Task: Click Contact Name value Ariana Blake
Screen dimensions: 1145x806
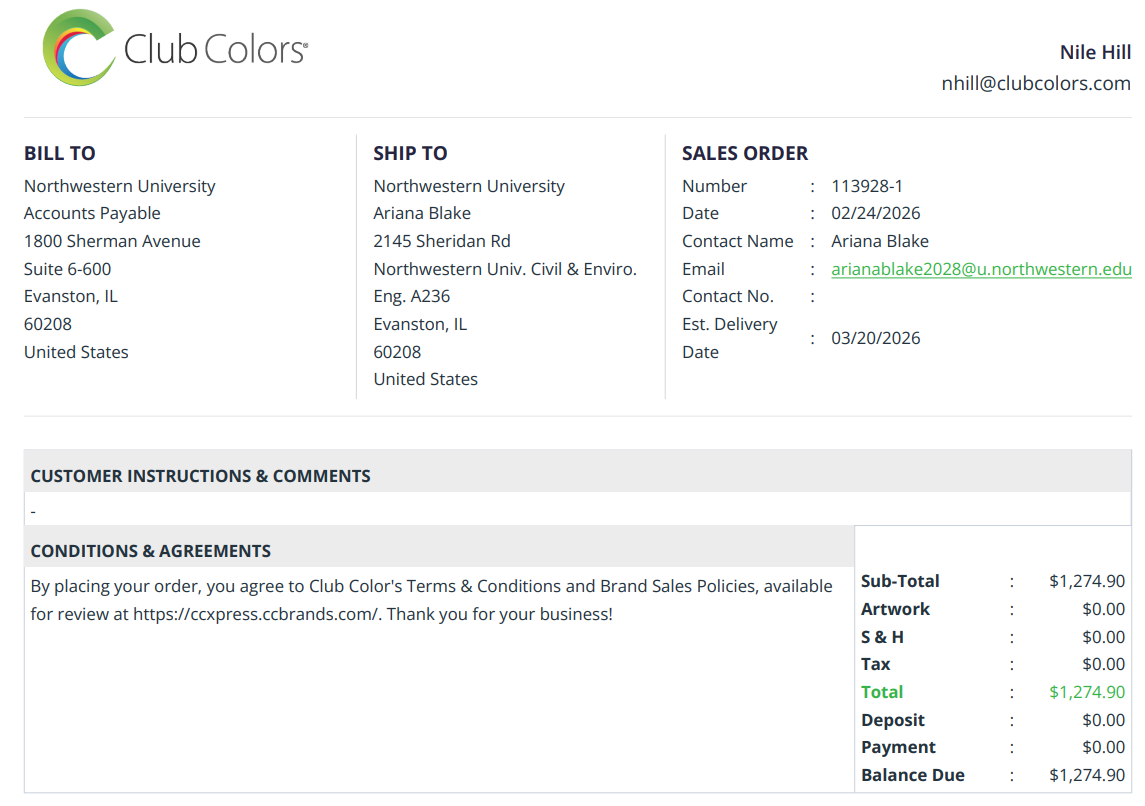Action: [880, 241]
